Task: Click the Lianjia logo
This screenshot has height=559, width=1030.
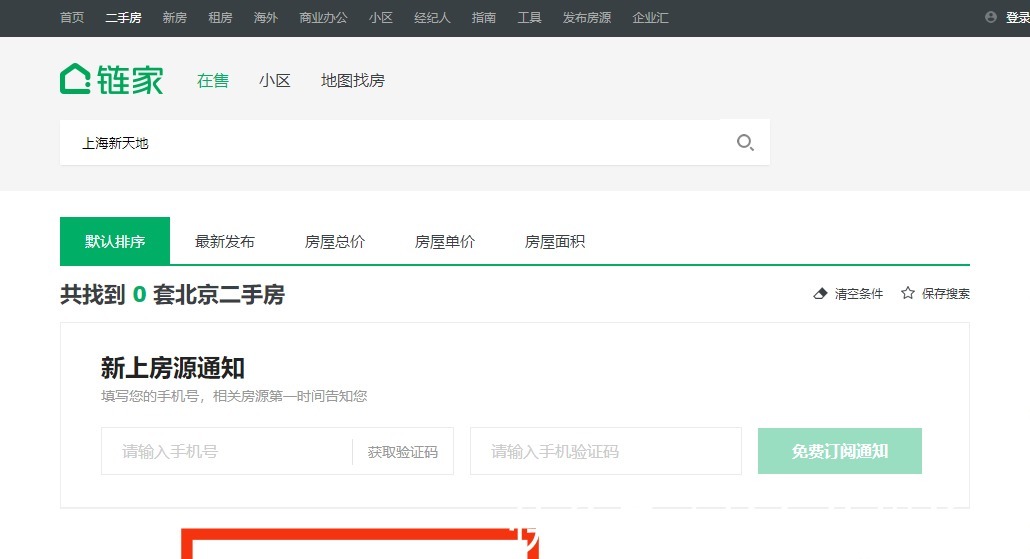Action: (112, 79)
